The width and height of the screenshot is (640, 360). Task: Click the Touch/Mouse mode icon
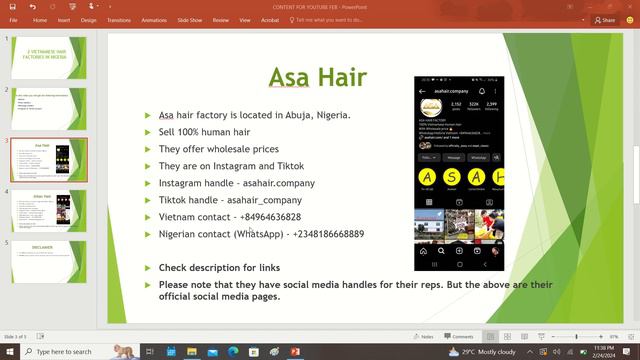tap(91, 7)
